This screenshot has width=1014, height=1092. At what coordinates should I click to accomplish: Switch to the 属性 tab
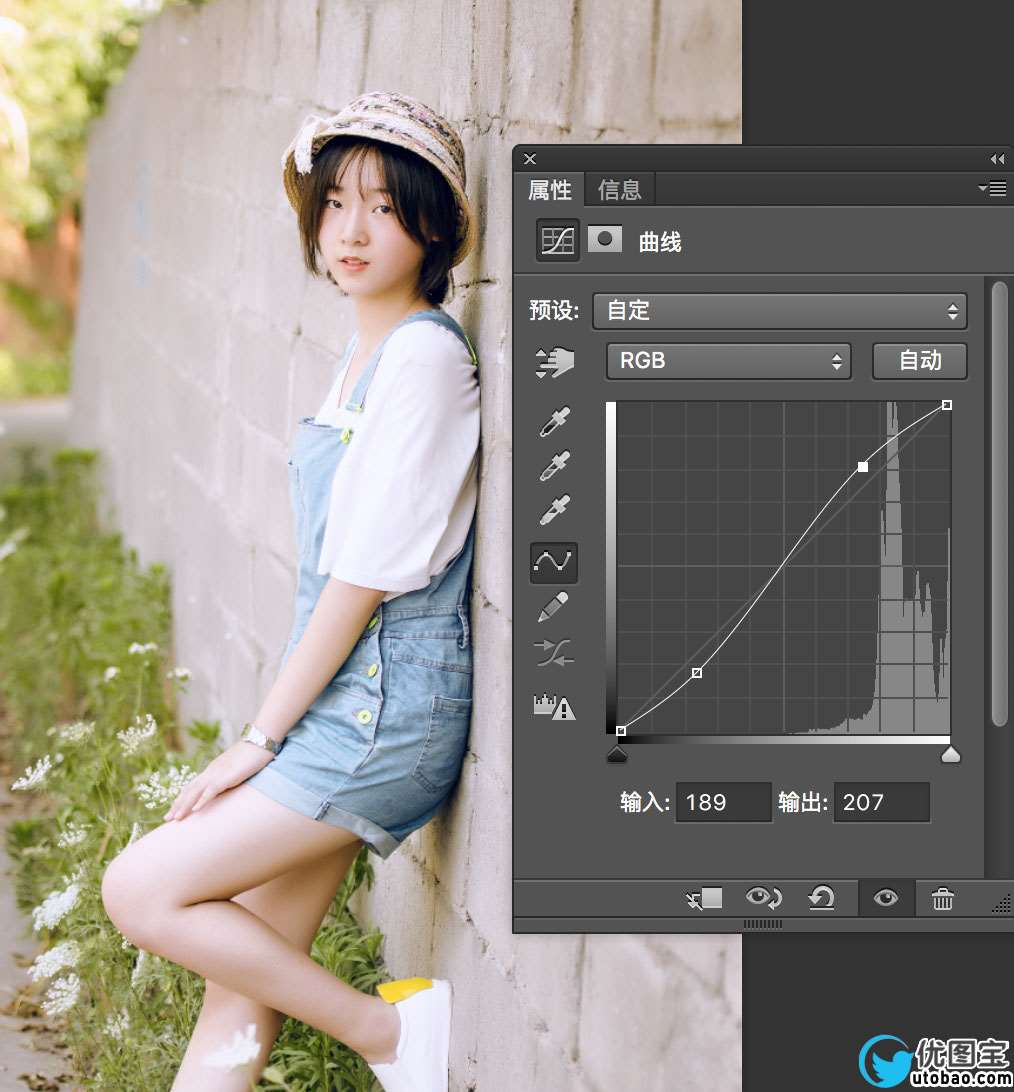click(549, 189)
